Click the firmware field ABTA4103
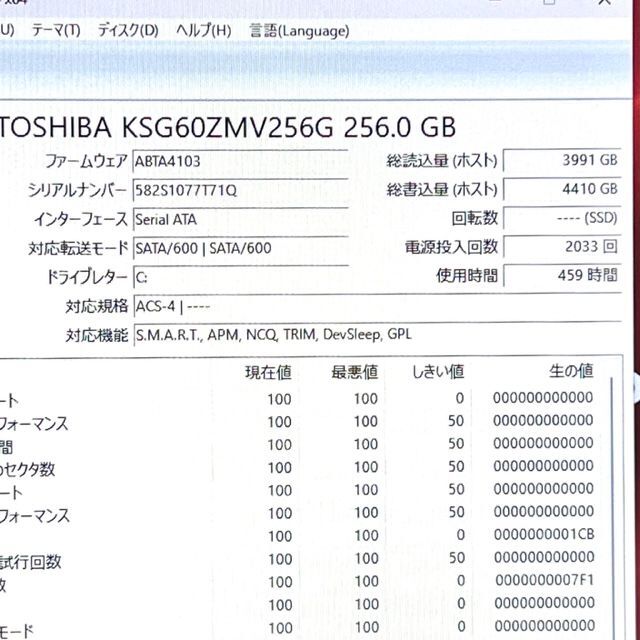The width and height of the screenshot is (640, 640). click(x=240, y=162)
